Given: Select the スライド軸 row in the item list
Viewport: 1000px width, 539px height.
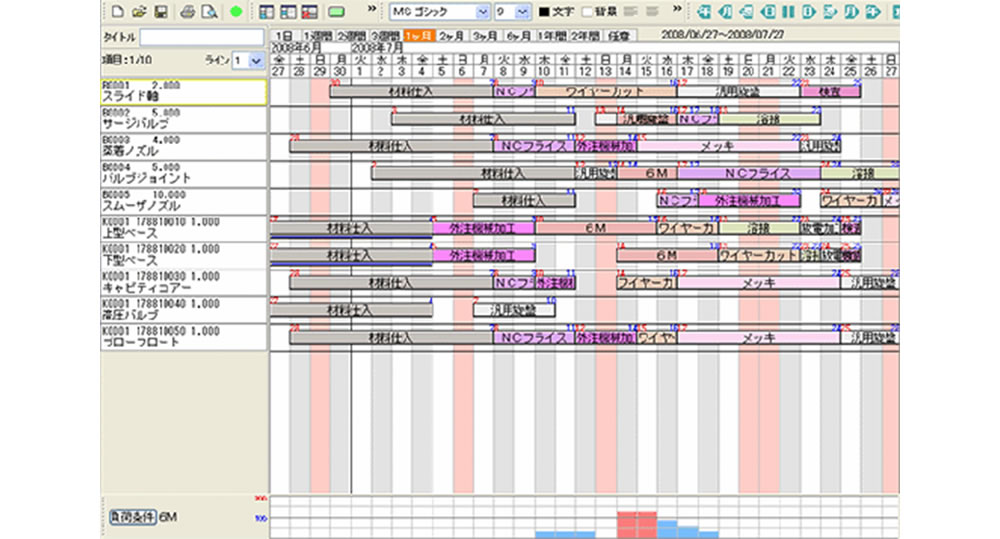Looking at the screenshot, I should pyautogui.click(x=184, y=92).
